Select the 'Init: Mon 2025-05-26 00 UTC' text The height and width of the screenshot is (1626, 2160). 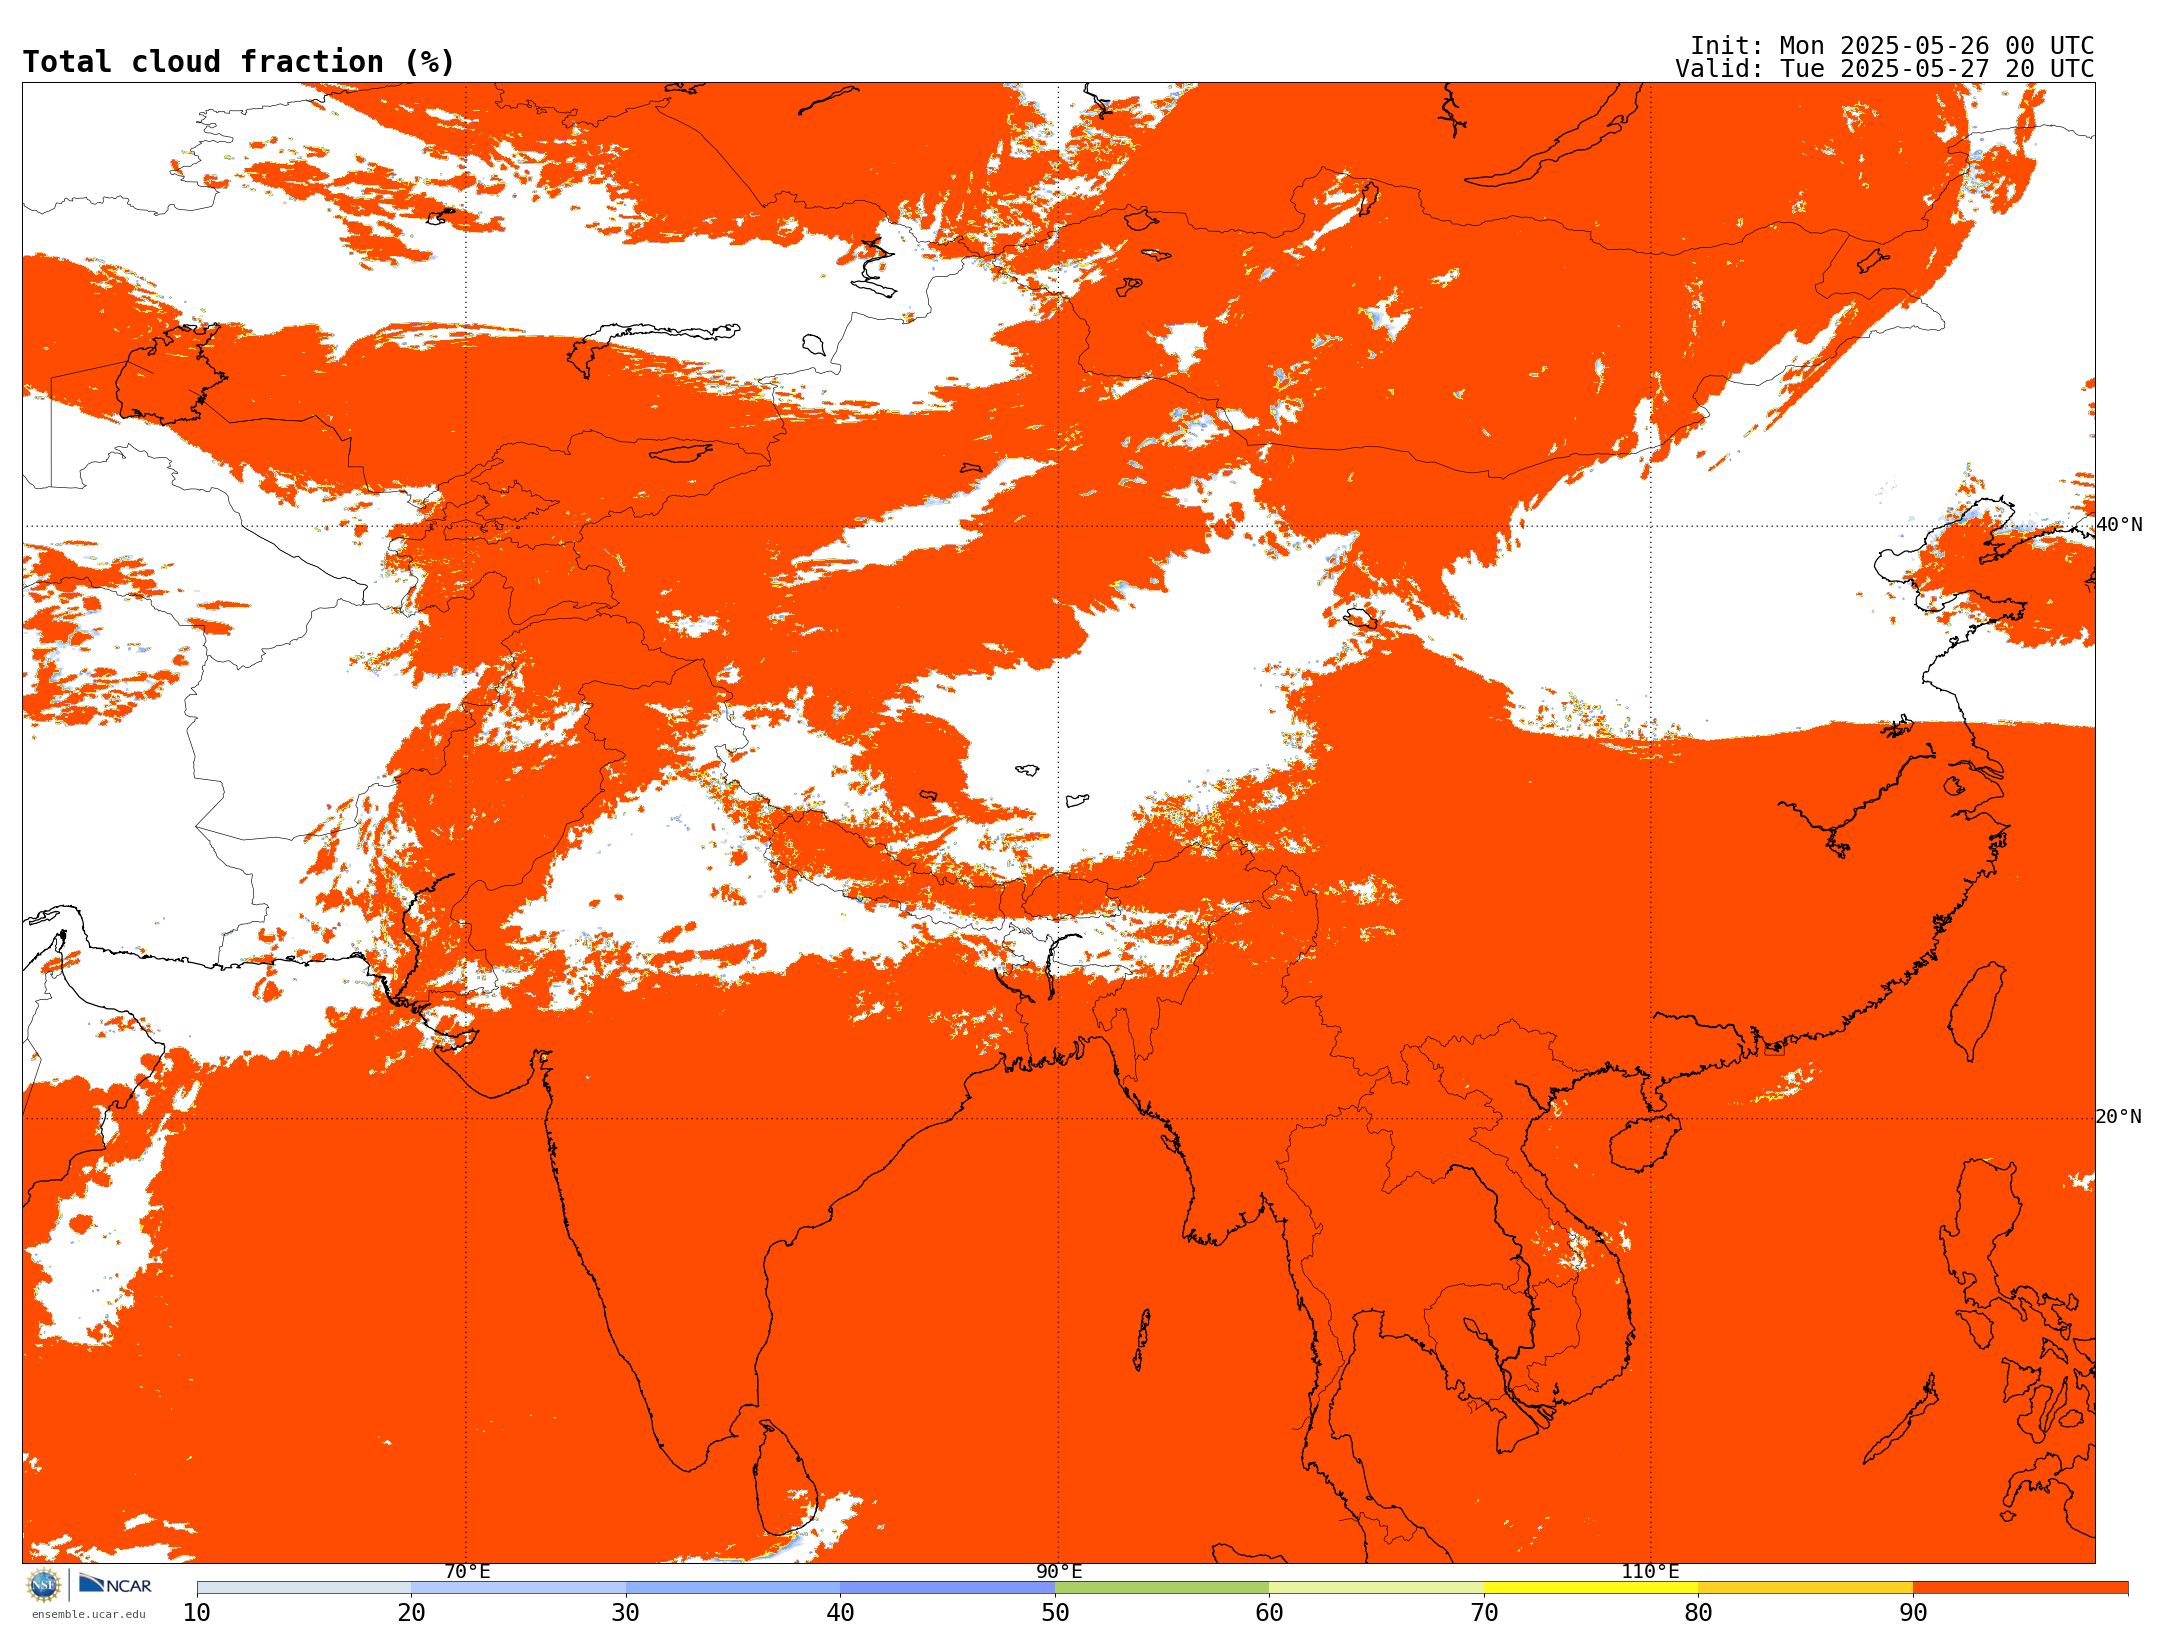(x=1891, y=46)
